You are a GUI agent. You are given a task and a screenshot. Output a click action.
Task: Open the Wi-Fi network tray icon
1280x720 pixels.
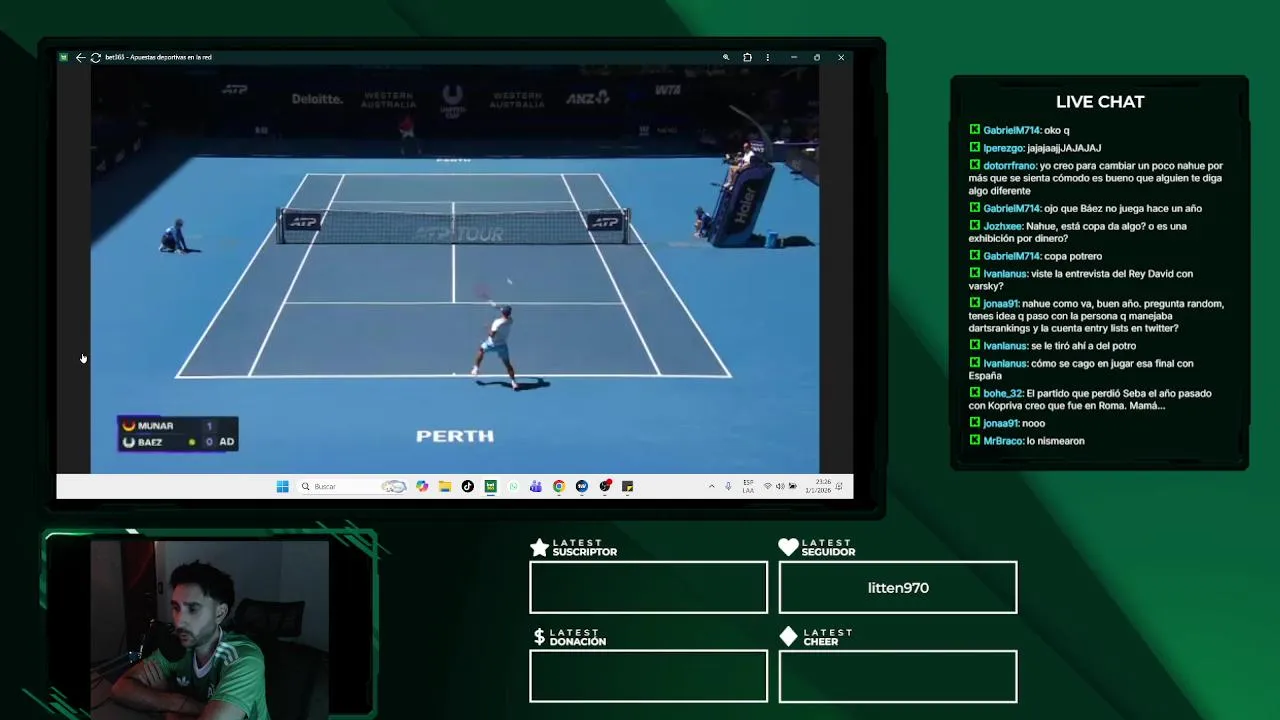[767, 486]
